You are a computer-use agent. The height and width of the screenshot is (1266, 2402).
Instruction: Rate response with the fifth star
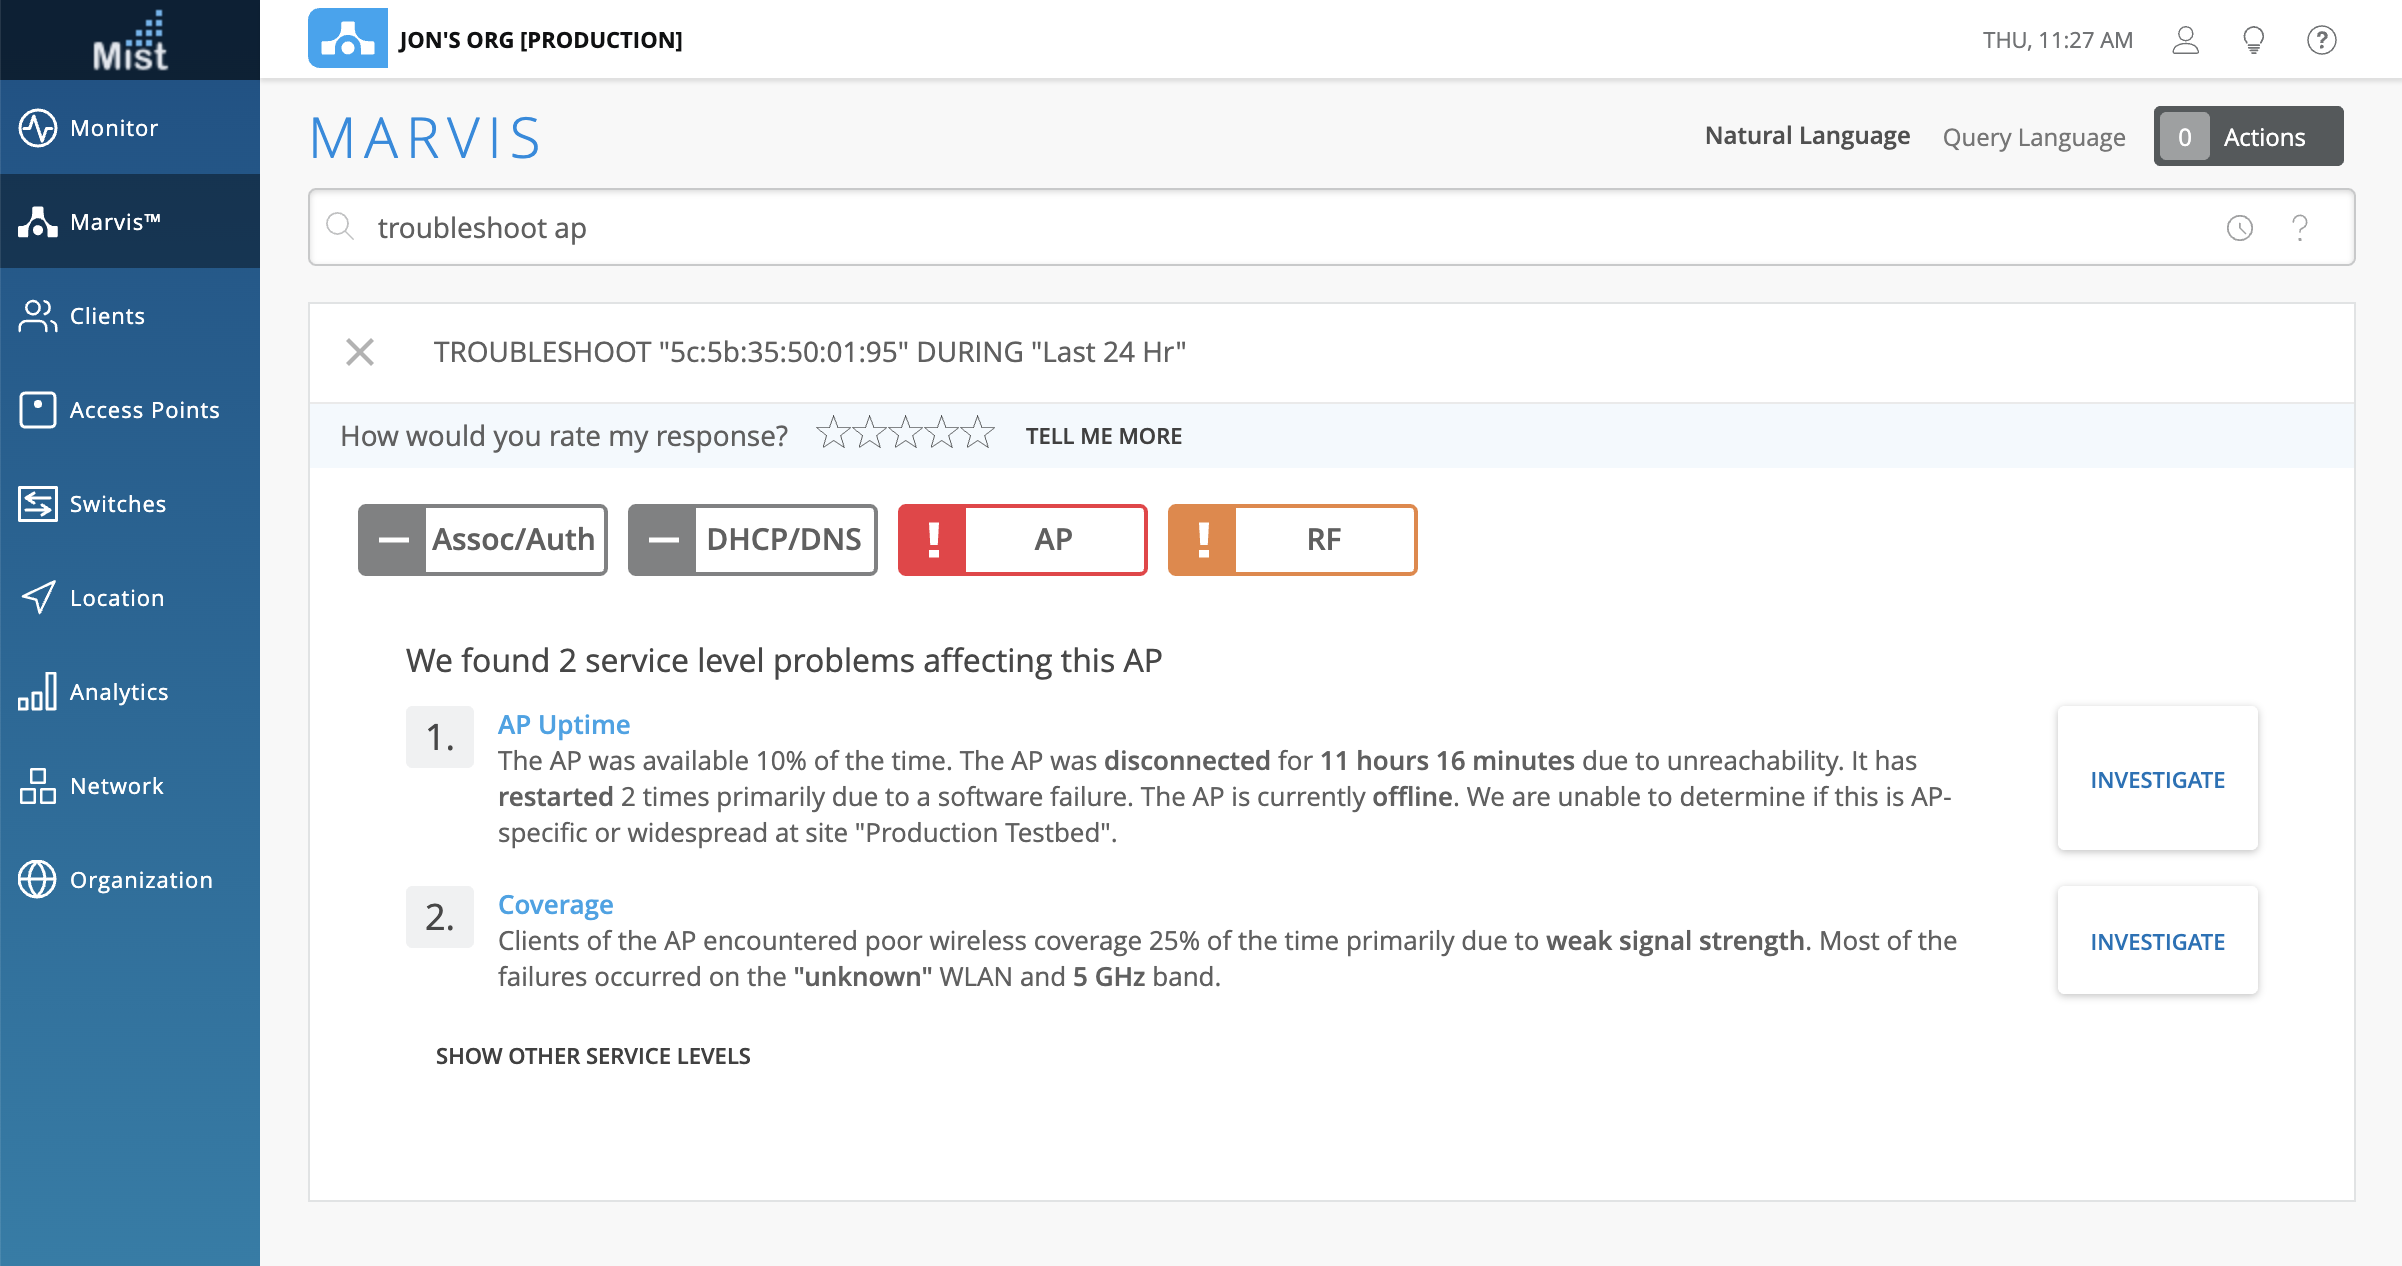(978, 434)
